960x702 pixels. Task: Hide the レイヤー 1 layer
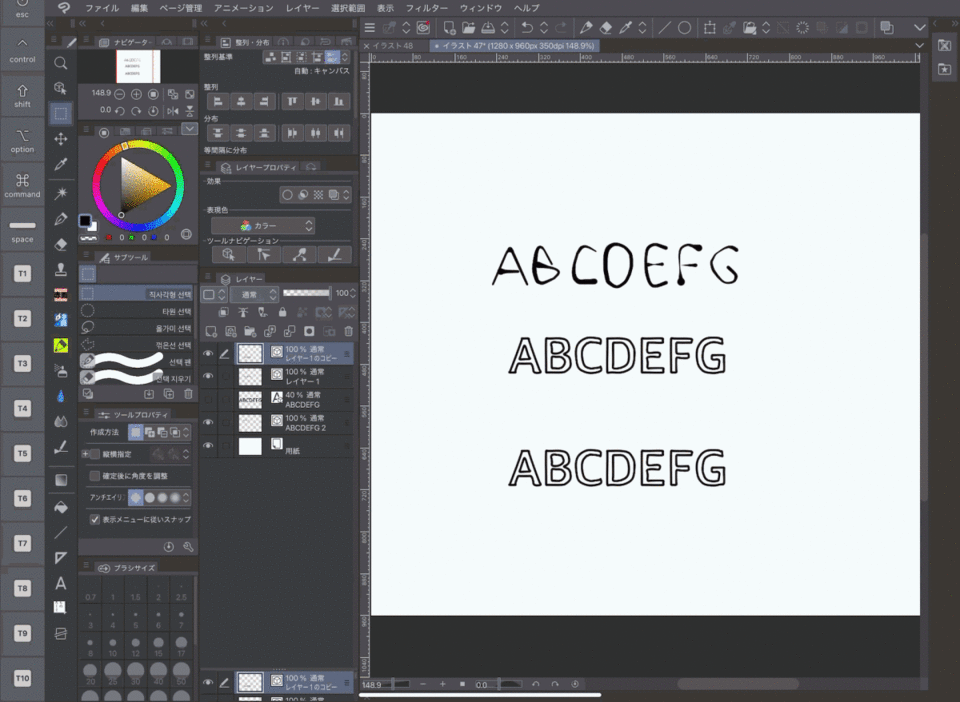tap(208, 376)
